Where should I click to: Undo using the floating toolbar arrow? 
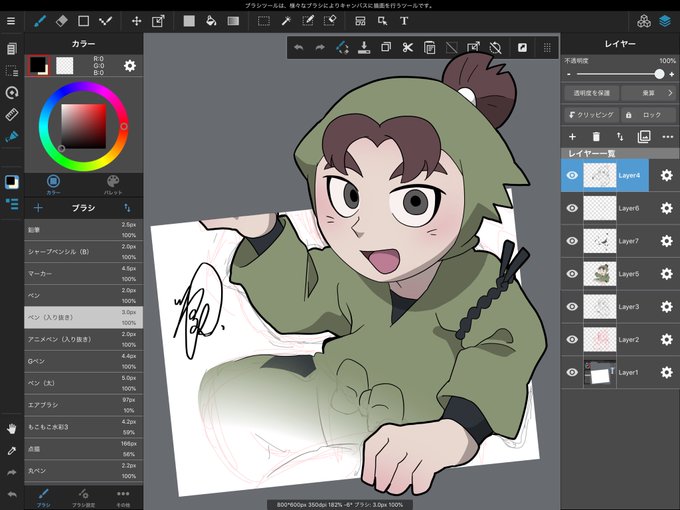pos(298,47)
